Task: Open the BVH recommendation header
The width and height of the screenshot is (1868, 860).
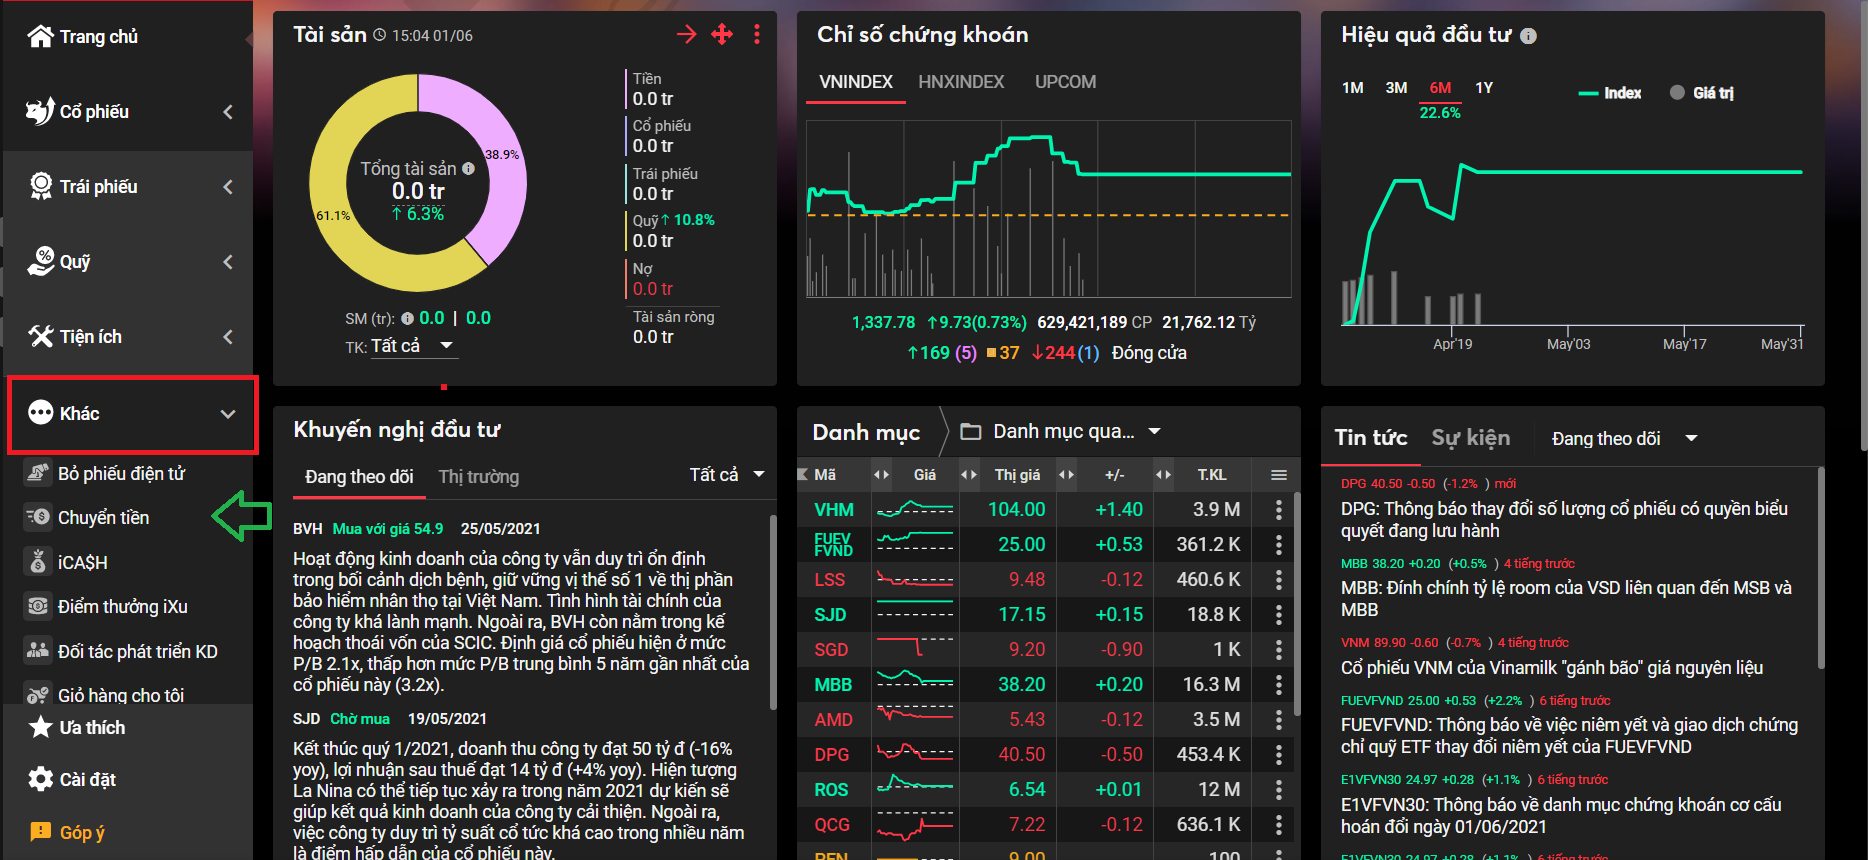Action: tap(417, 529)
